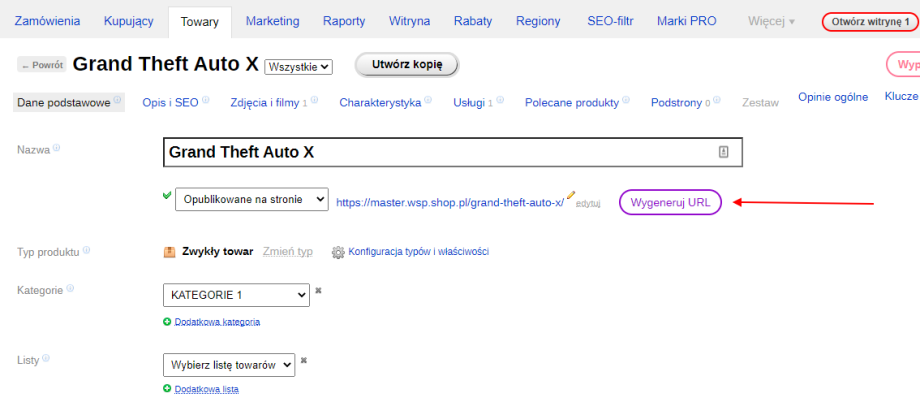Image resolution: width=920 pixels, height=402 pixels.
Task: Open the Wybierz listę towarów dropdown
Action: 229,365
